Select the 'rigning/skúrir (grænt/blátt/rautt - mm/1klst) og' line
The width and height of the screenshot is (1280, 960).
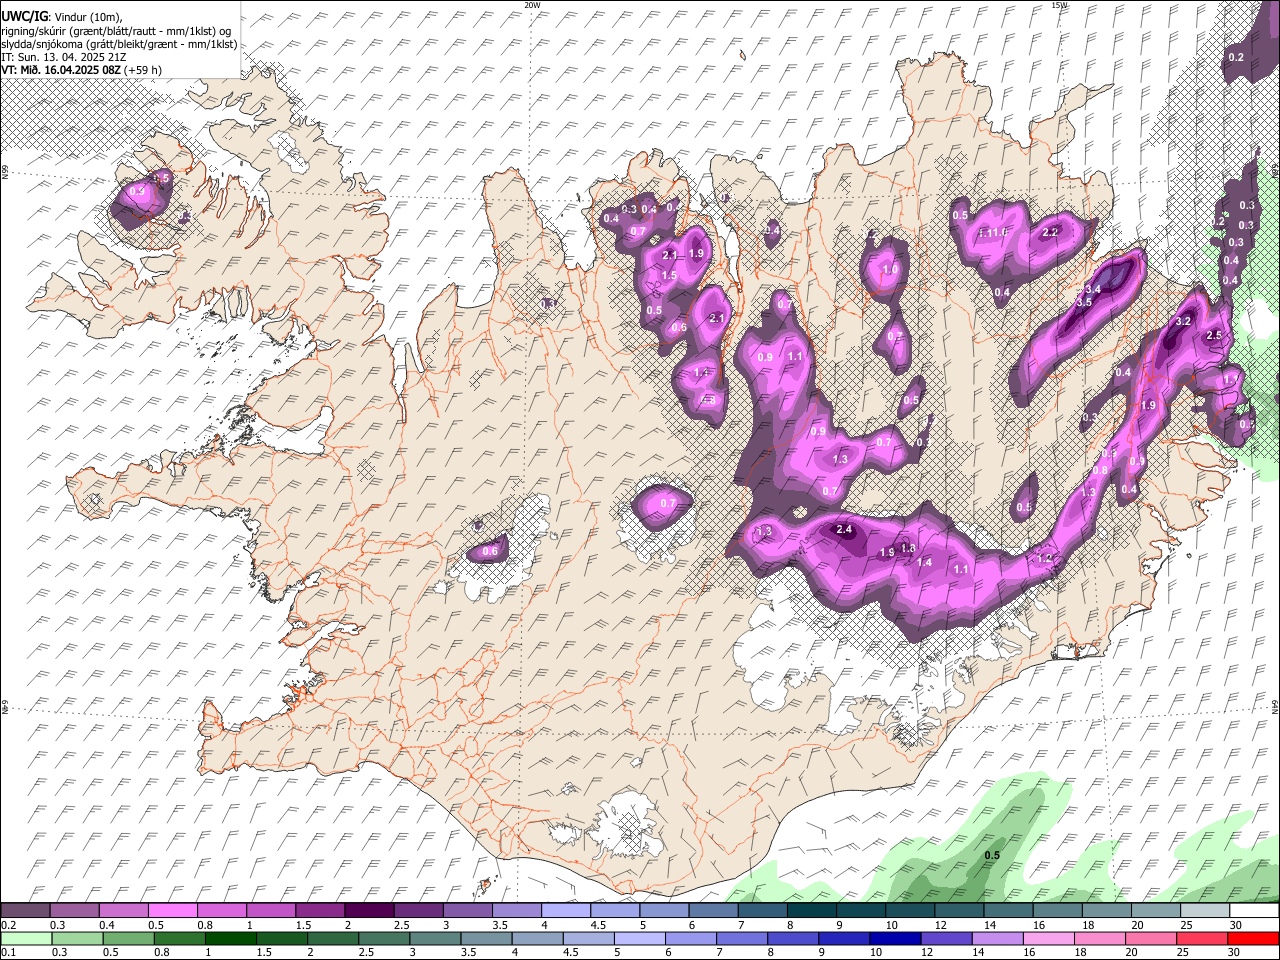(116, 31)
